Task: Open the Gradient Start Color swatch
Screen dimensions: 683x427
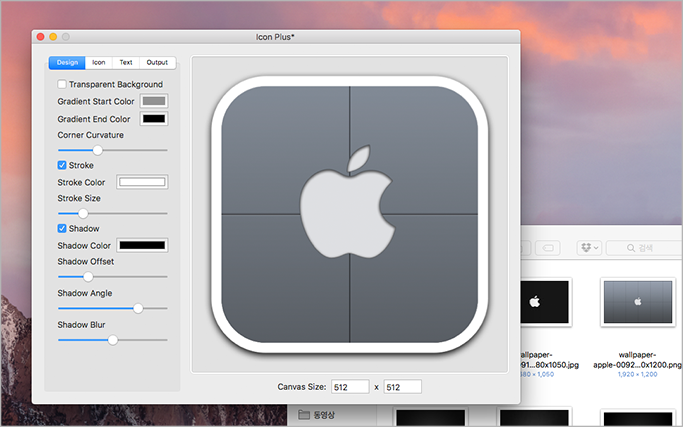Action: [154, 101]
